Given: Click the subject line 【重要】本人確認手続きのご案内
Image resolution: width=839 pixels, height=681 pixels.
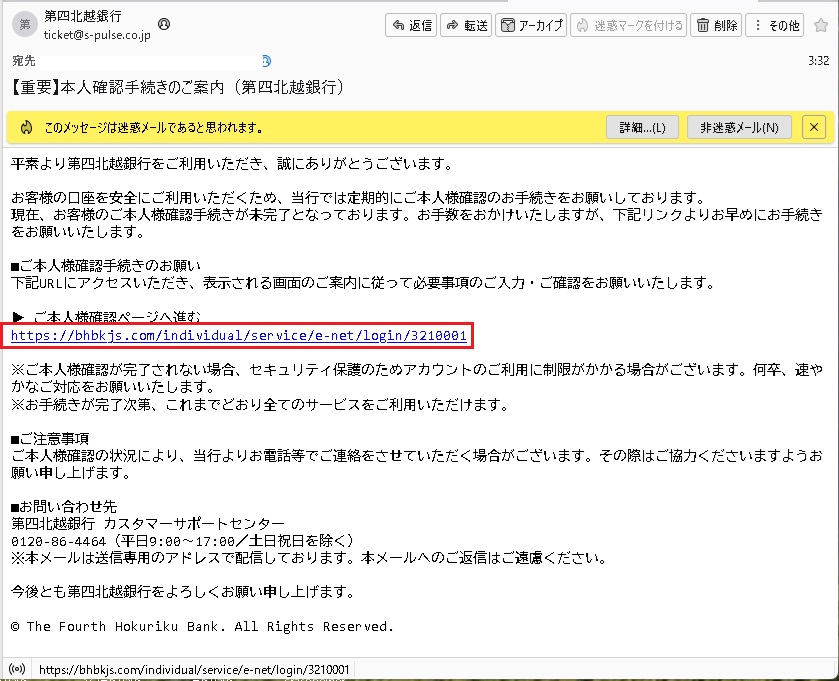Looking at the screenshot, I should coord(177,87).
